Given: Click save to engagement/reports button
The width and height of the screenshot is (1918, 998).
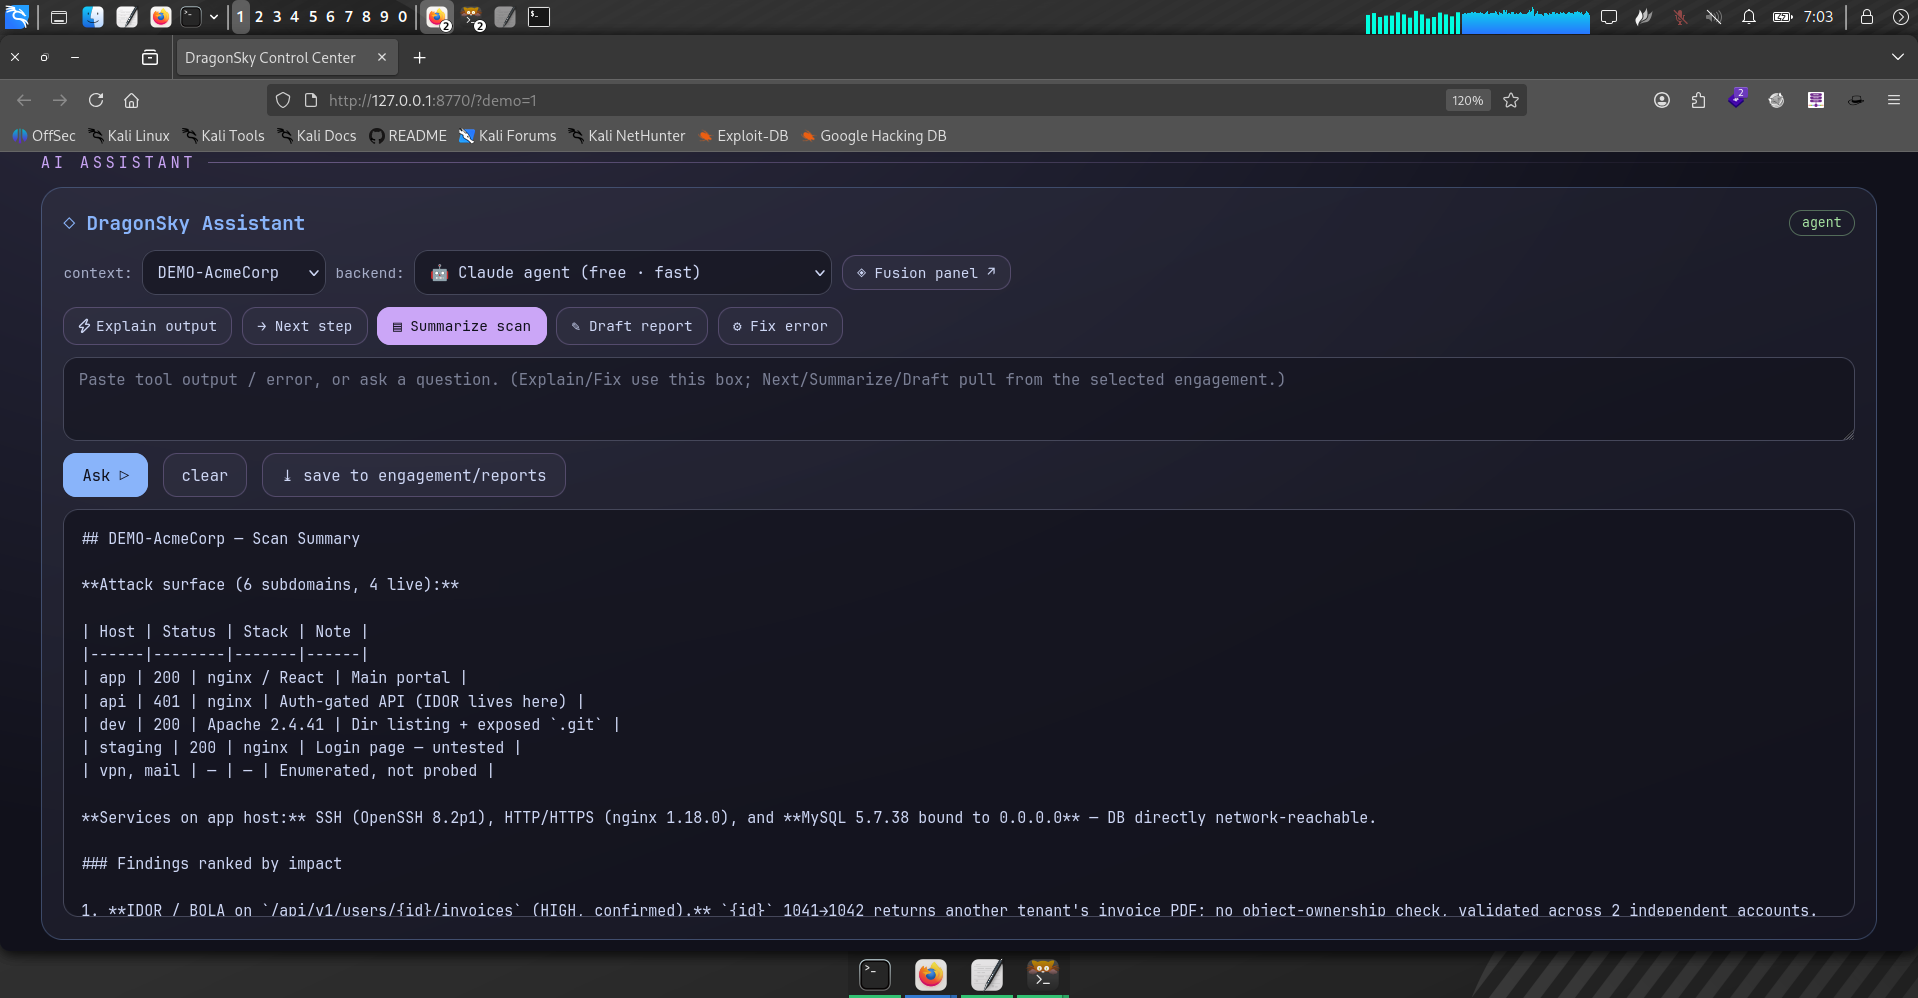Looking at the screenshot, I should coord(414,475).
